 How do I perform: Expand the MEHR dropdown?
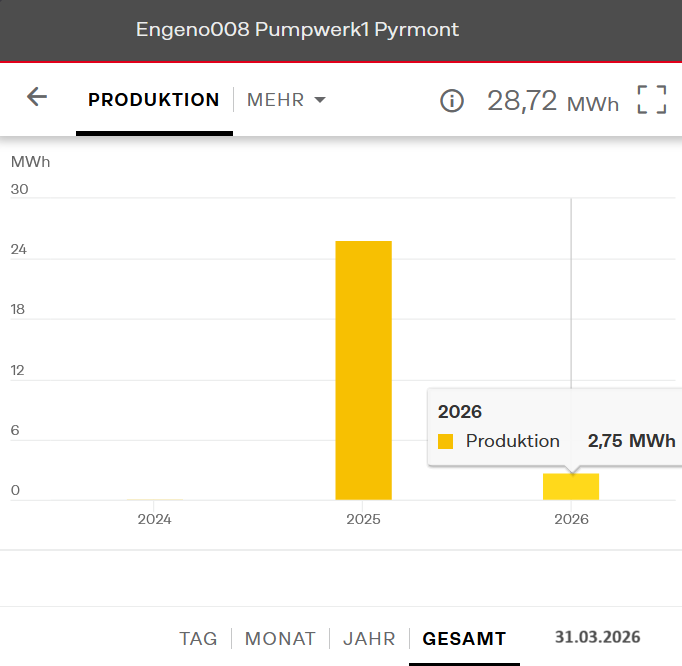tap(287, 100)
